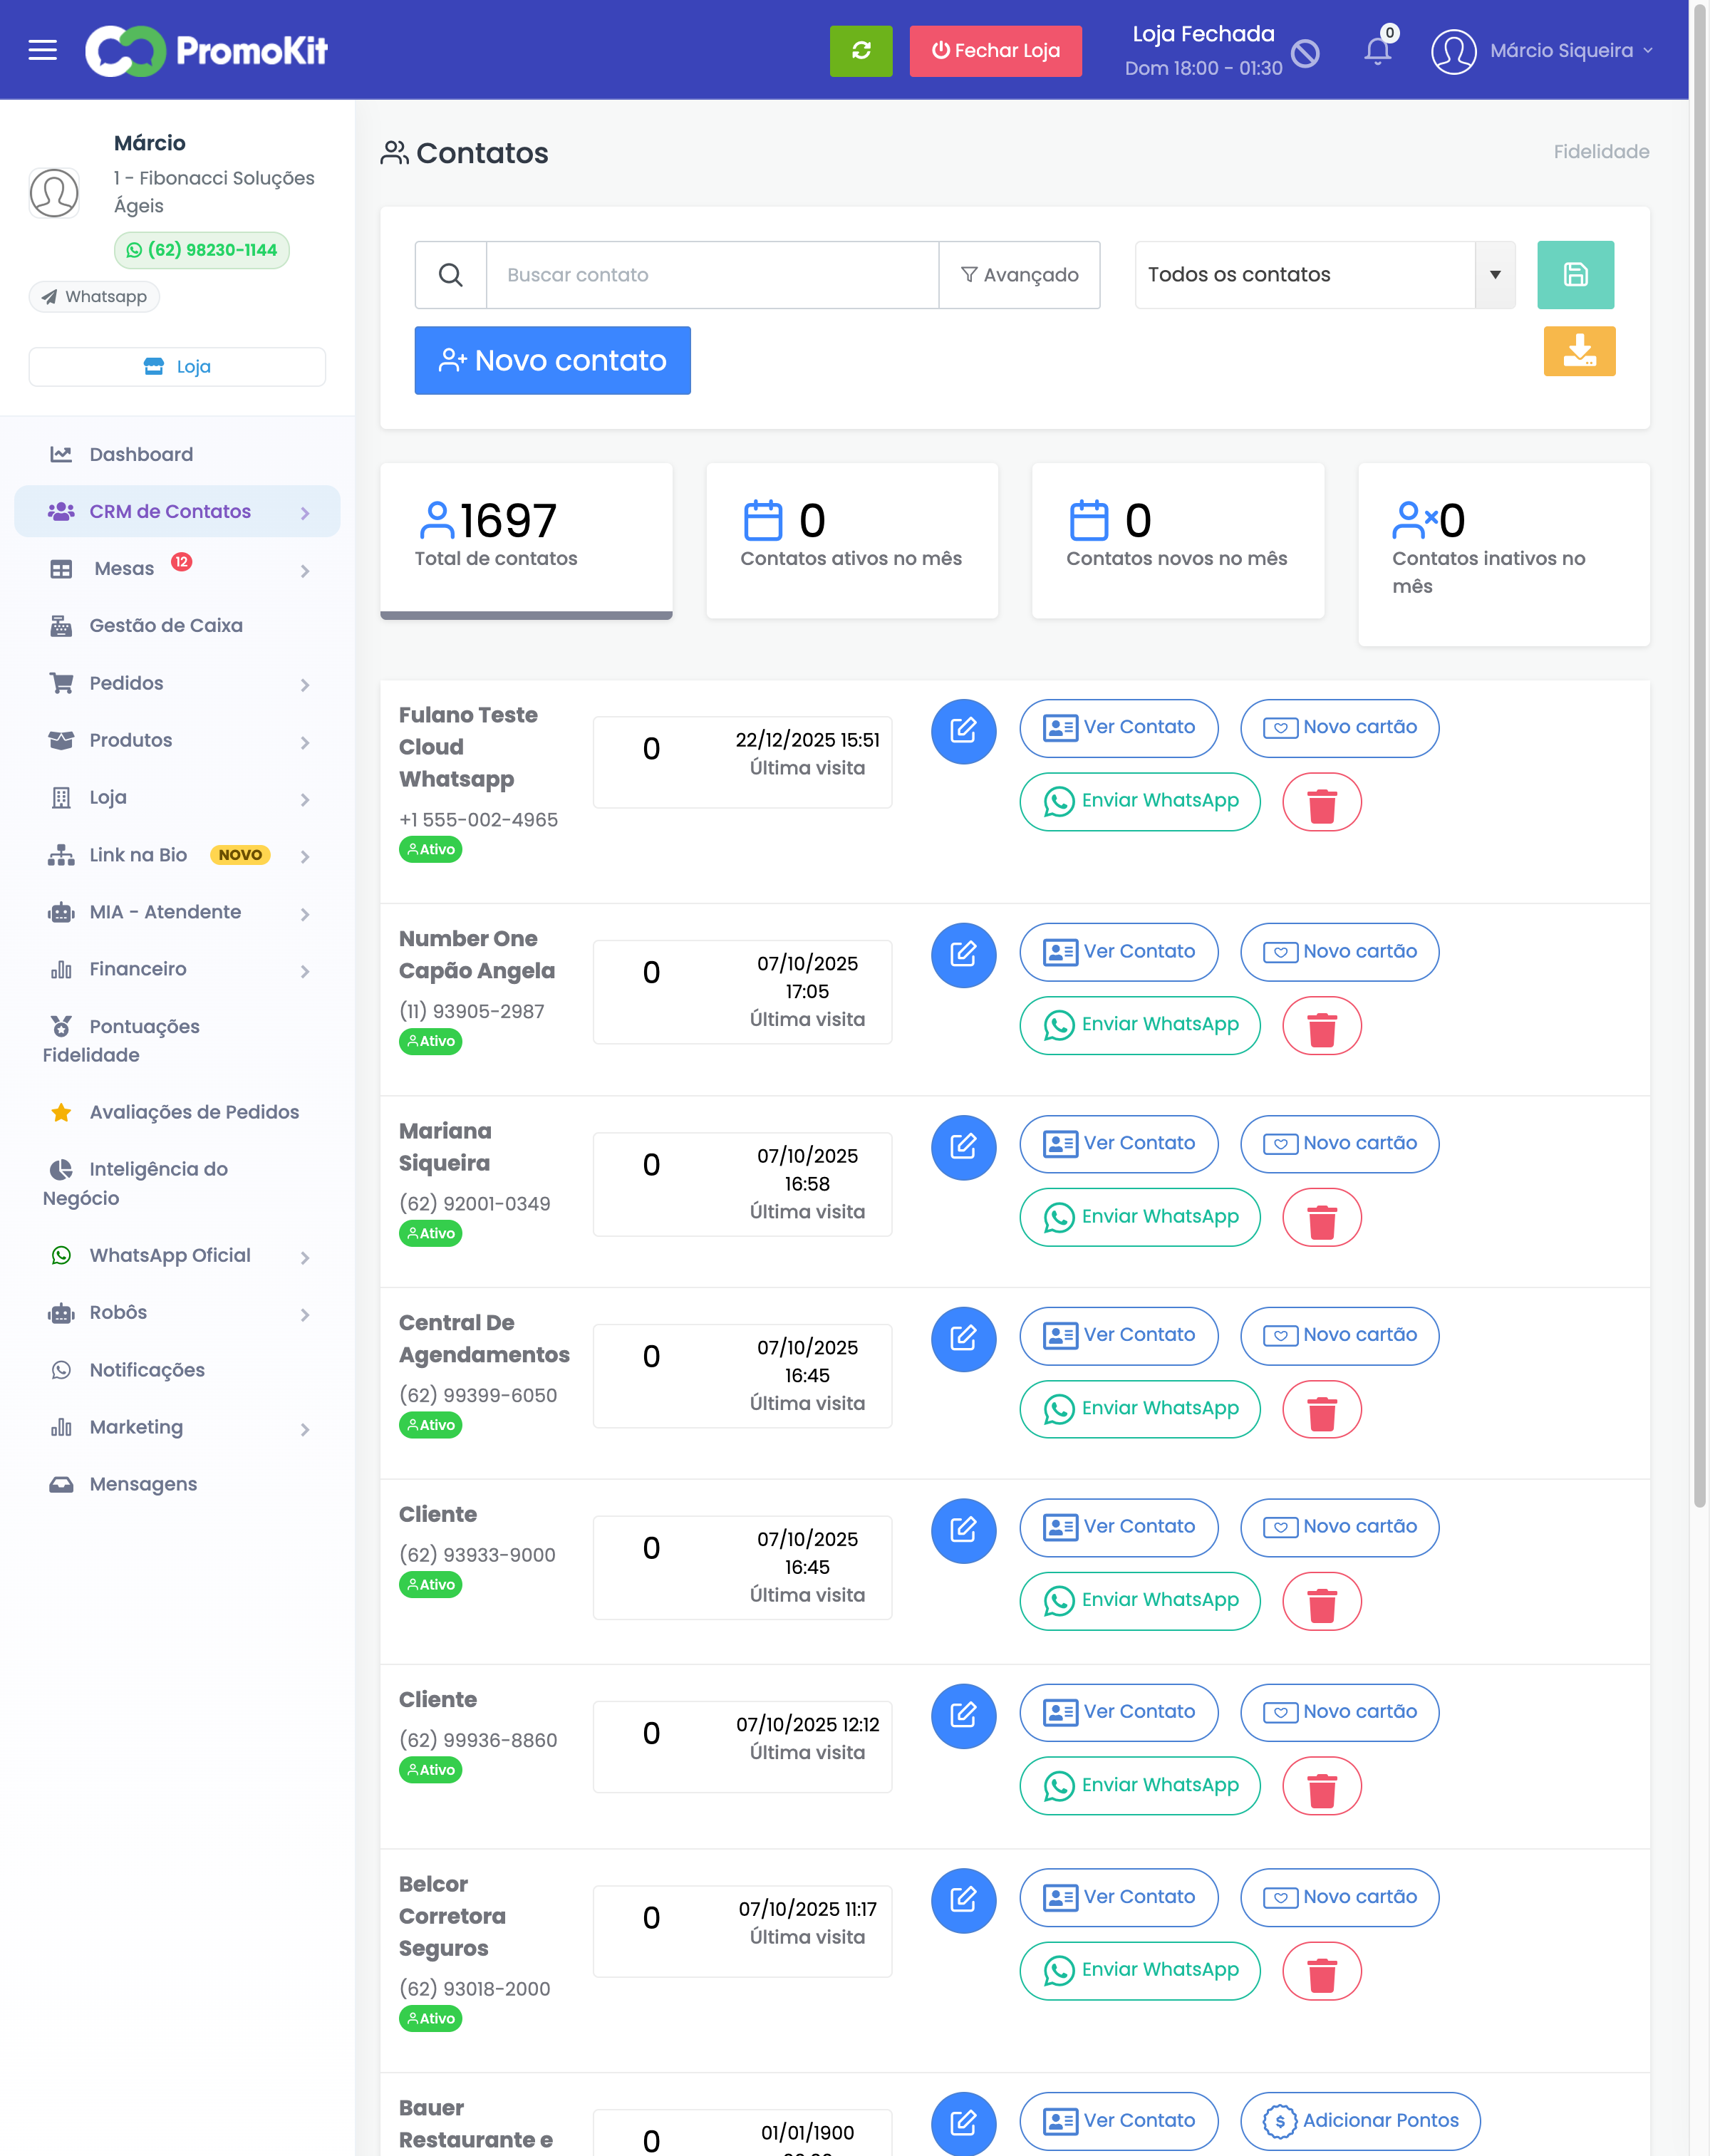The width and height of the screenshot is (1710, 2156).
Task: Expand the Link na Bio menu
Action: coord(177,856)
